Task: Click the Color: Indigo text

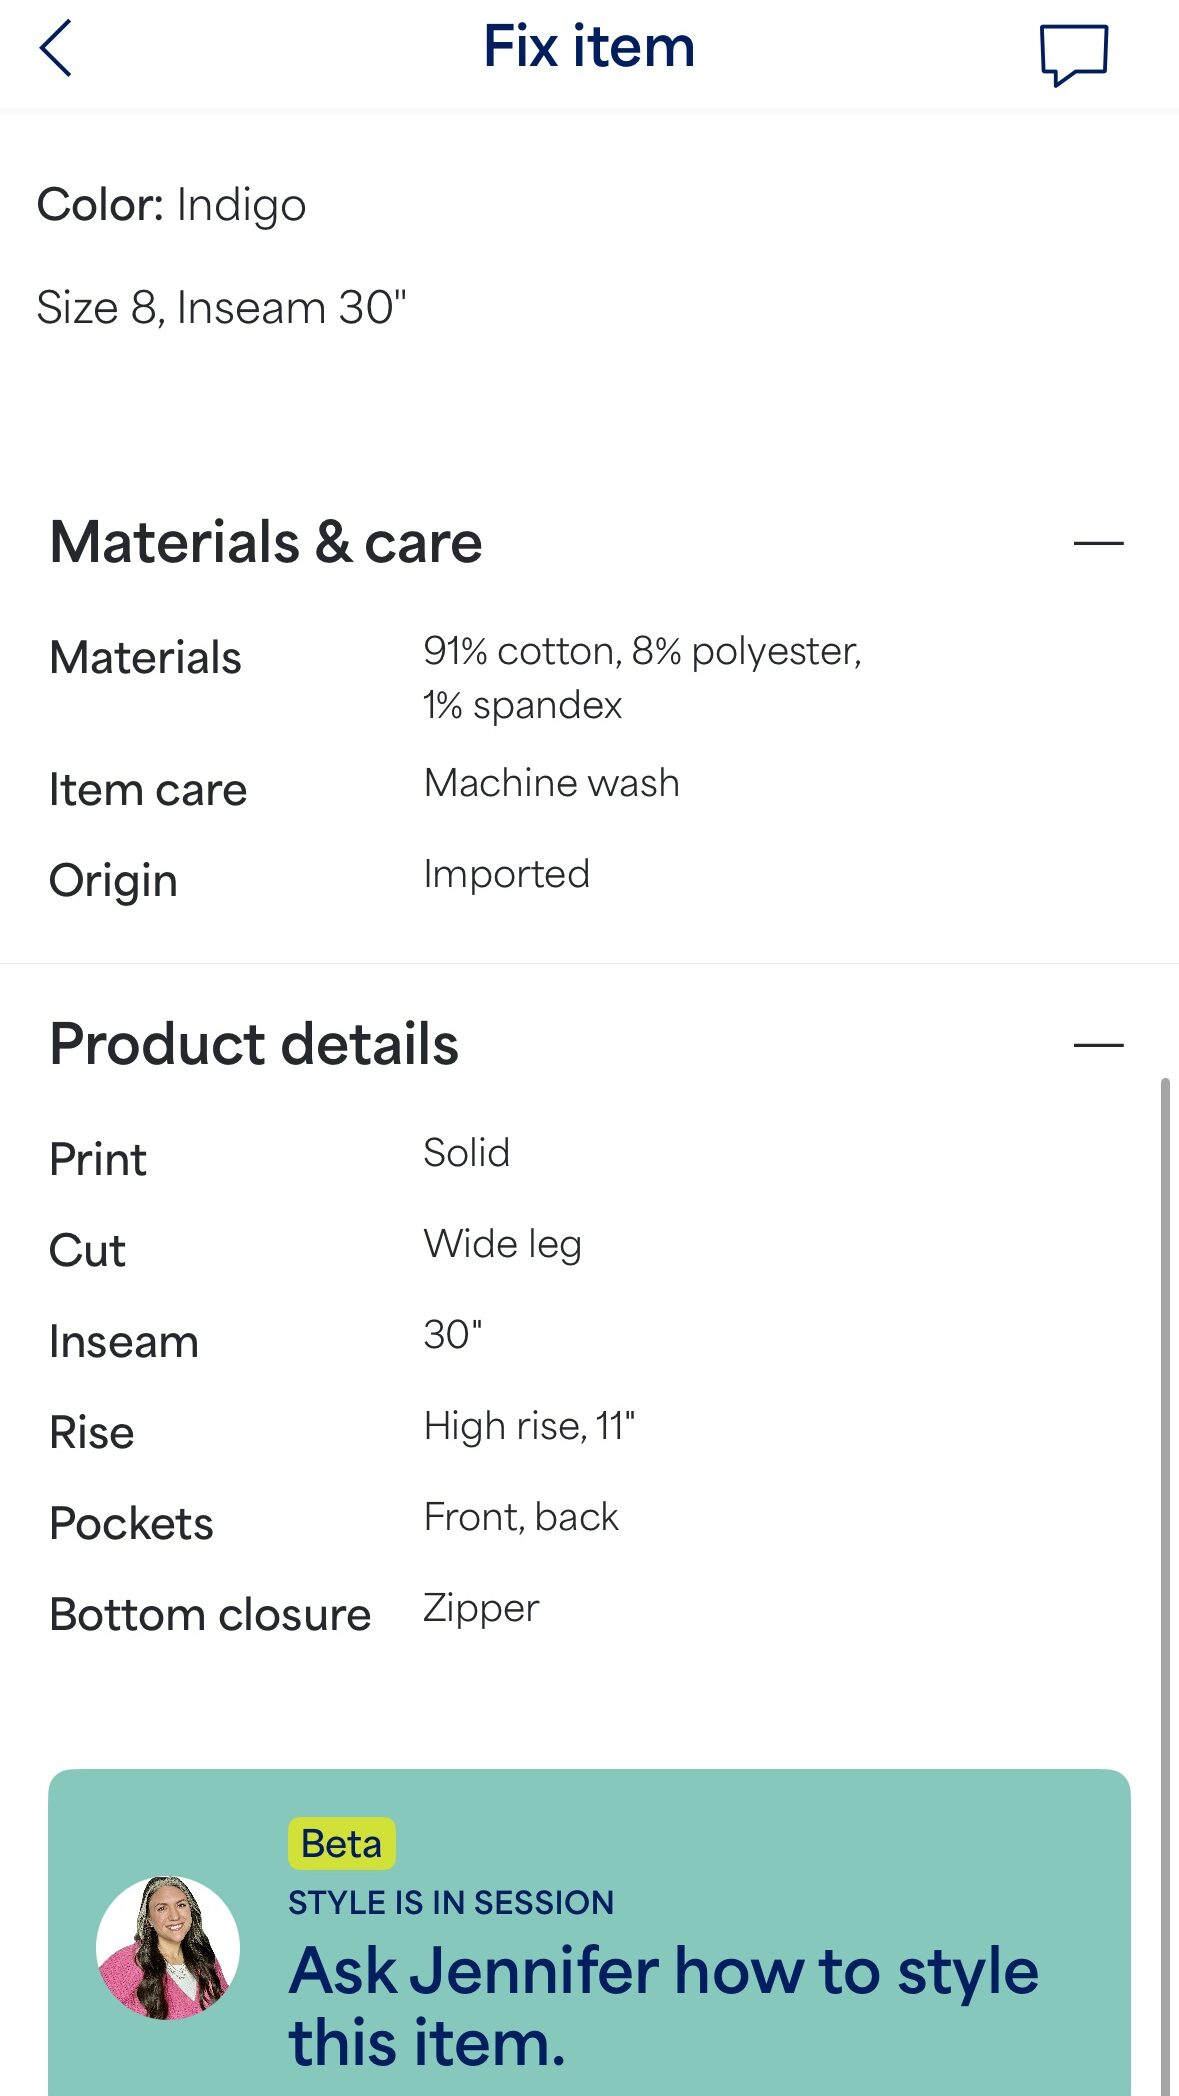Action: pos(171,205)
